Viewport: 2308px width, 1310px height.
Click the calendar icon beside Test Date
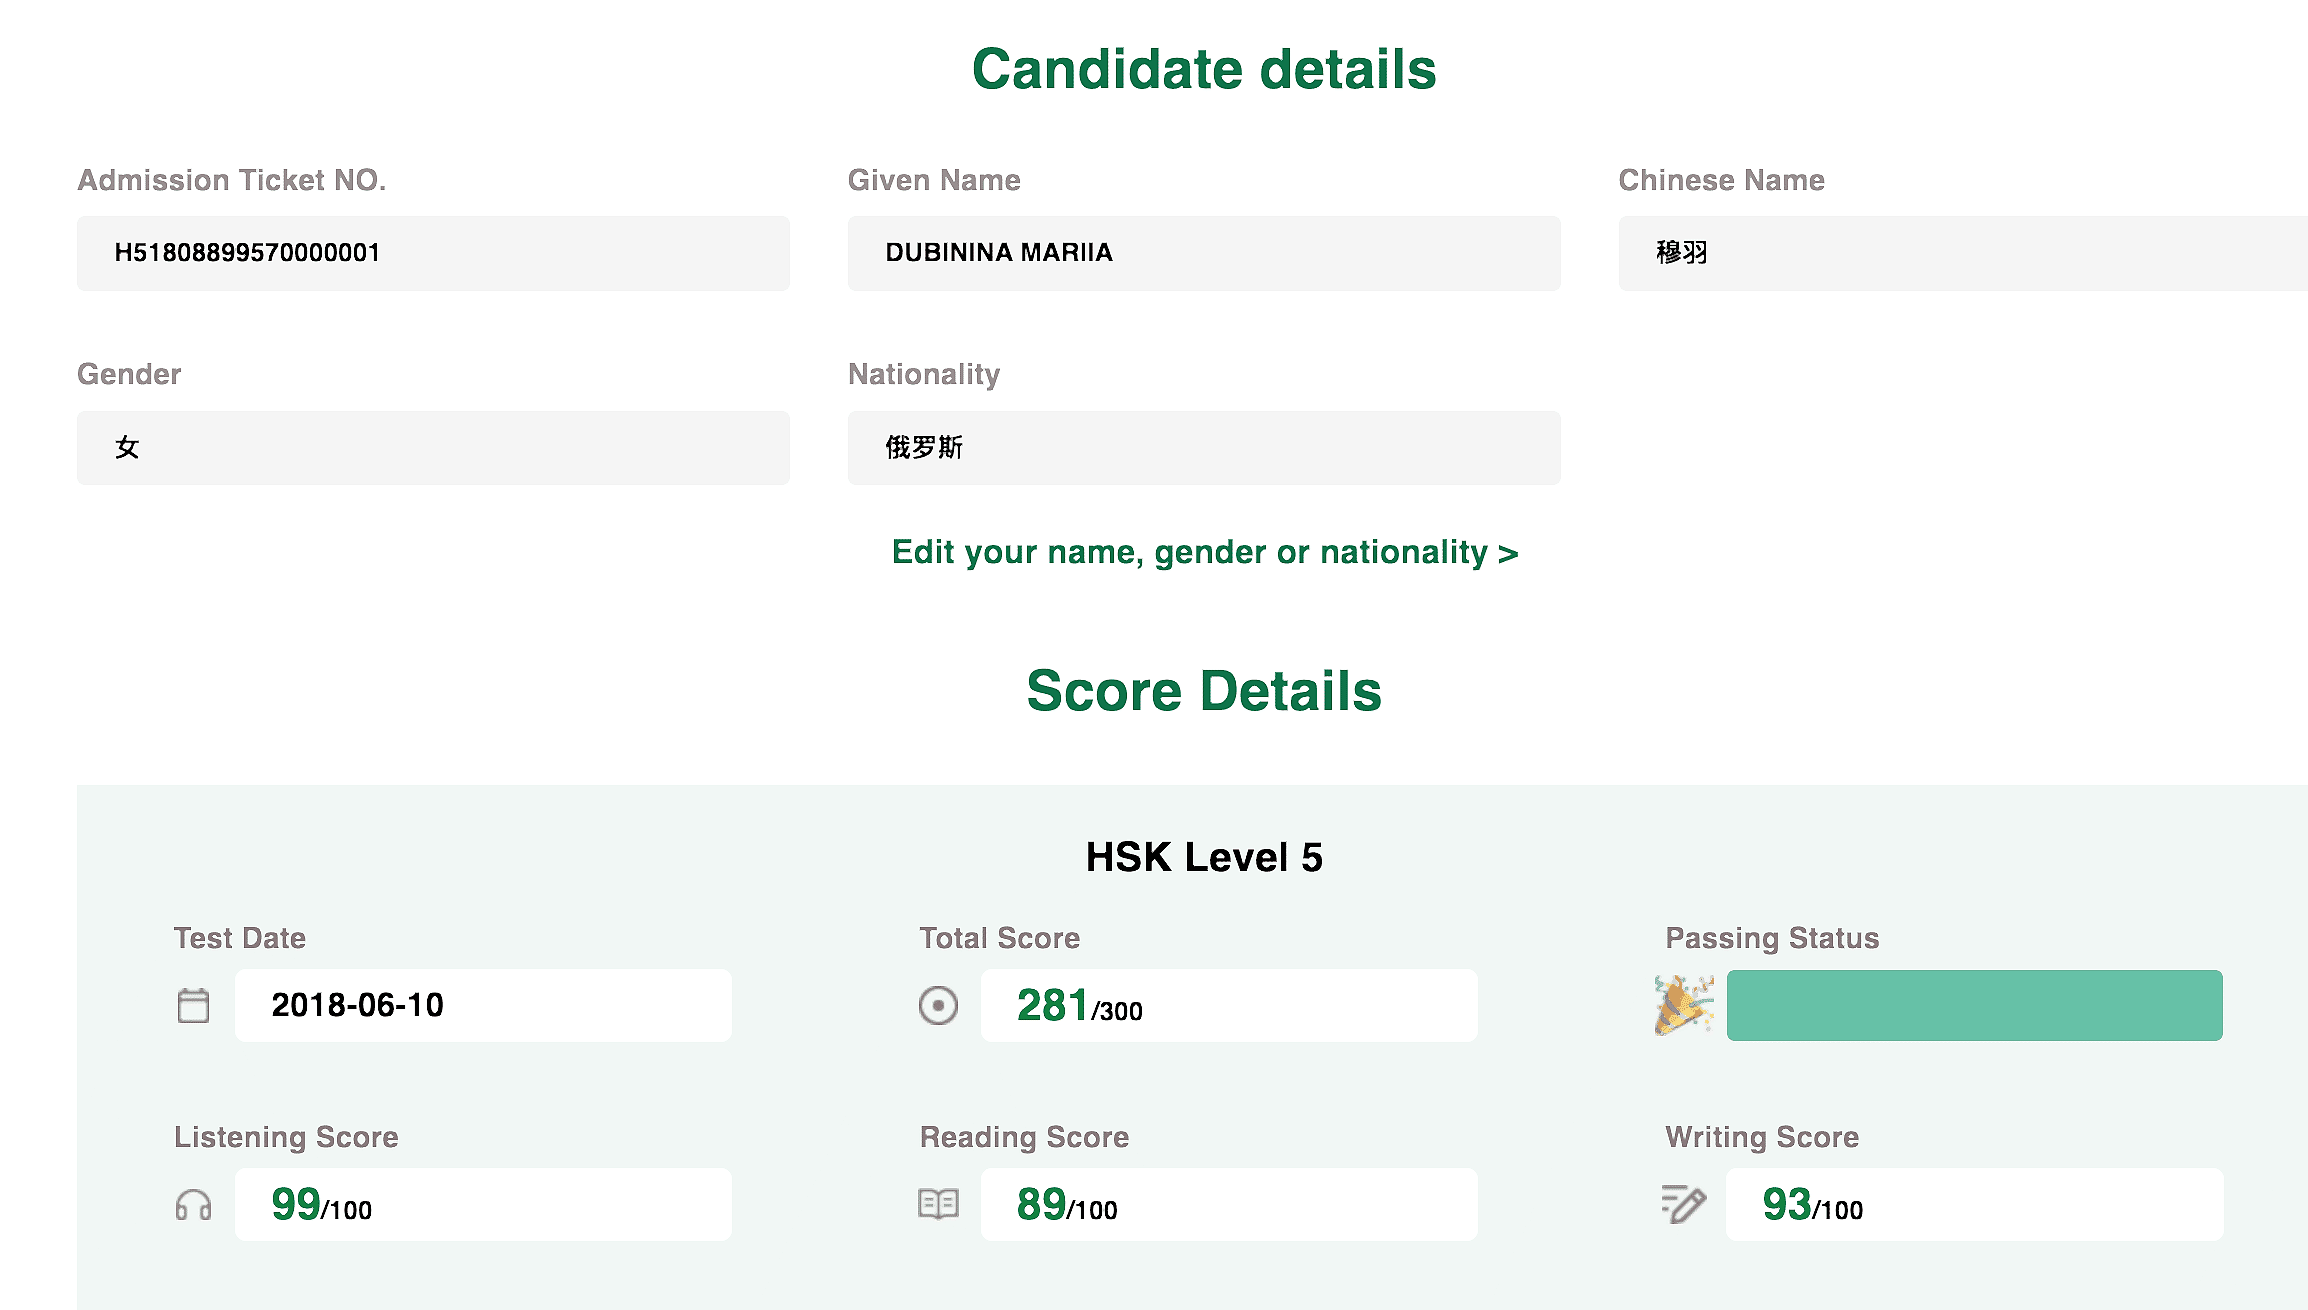pyautogui.click(x=193, y=1005)
